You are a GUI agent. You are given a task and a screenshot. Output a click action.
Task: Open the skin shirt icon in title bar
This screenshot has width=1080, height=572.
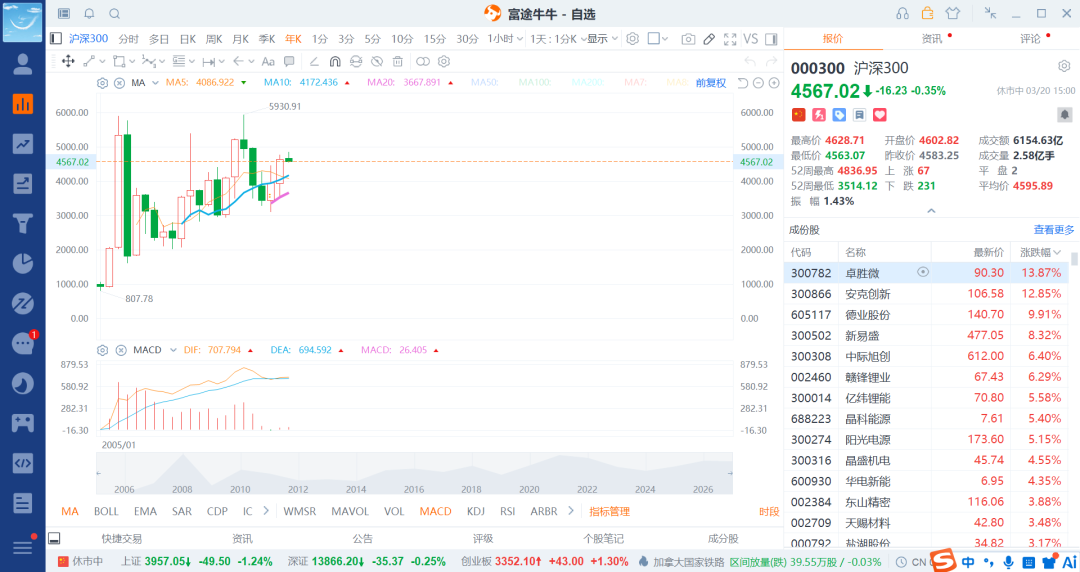(x=953, y=14)
